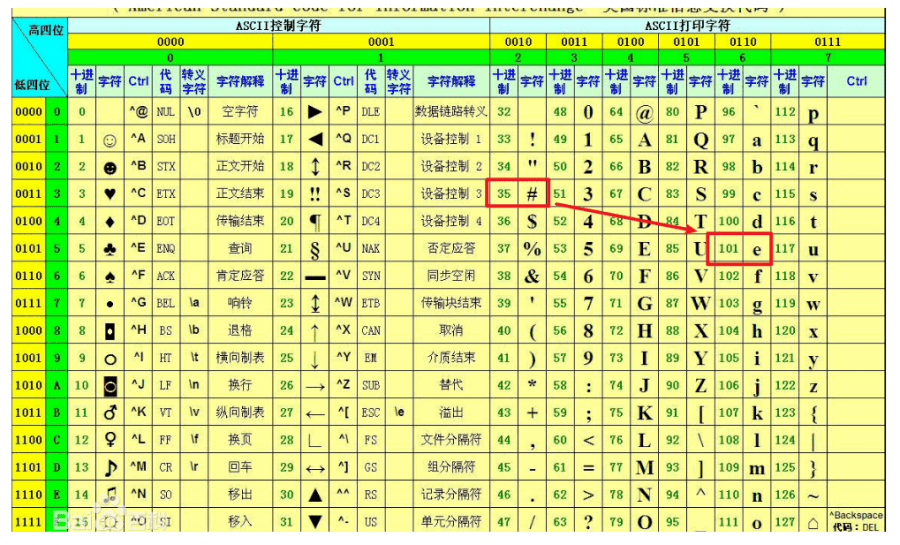Click the "回车" description cell
900x545 pixels.
[240, 467]
